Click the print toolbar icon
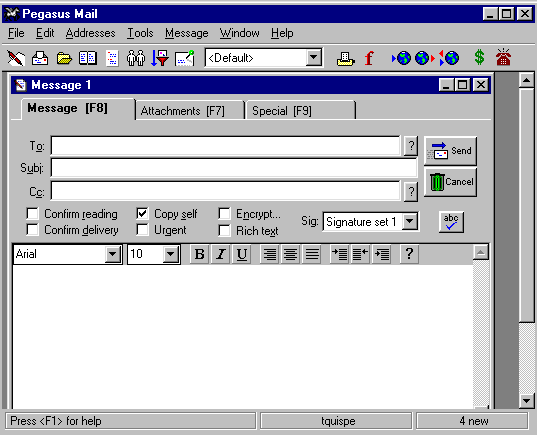This screenshot has width=537, height=435. 345,59
